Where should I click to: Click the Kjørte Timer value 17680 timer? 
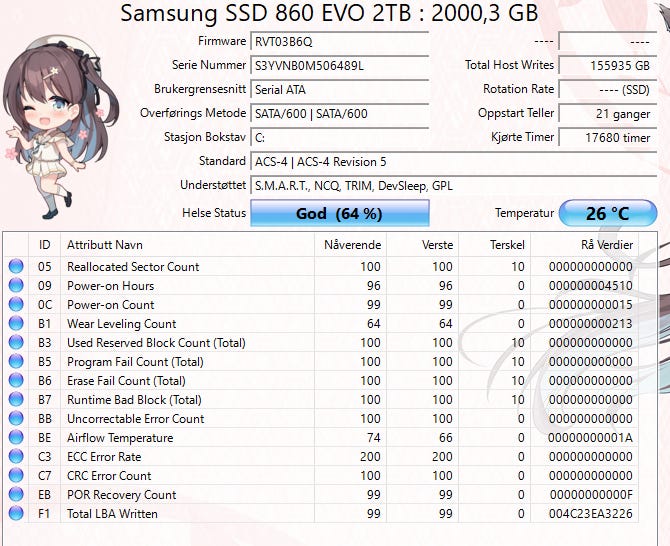pyautogui.click(x=608, y=138)
